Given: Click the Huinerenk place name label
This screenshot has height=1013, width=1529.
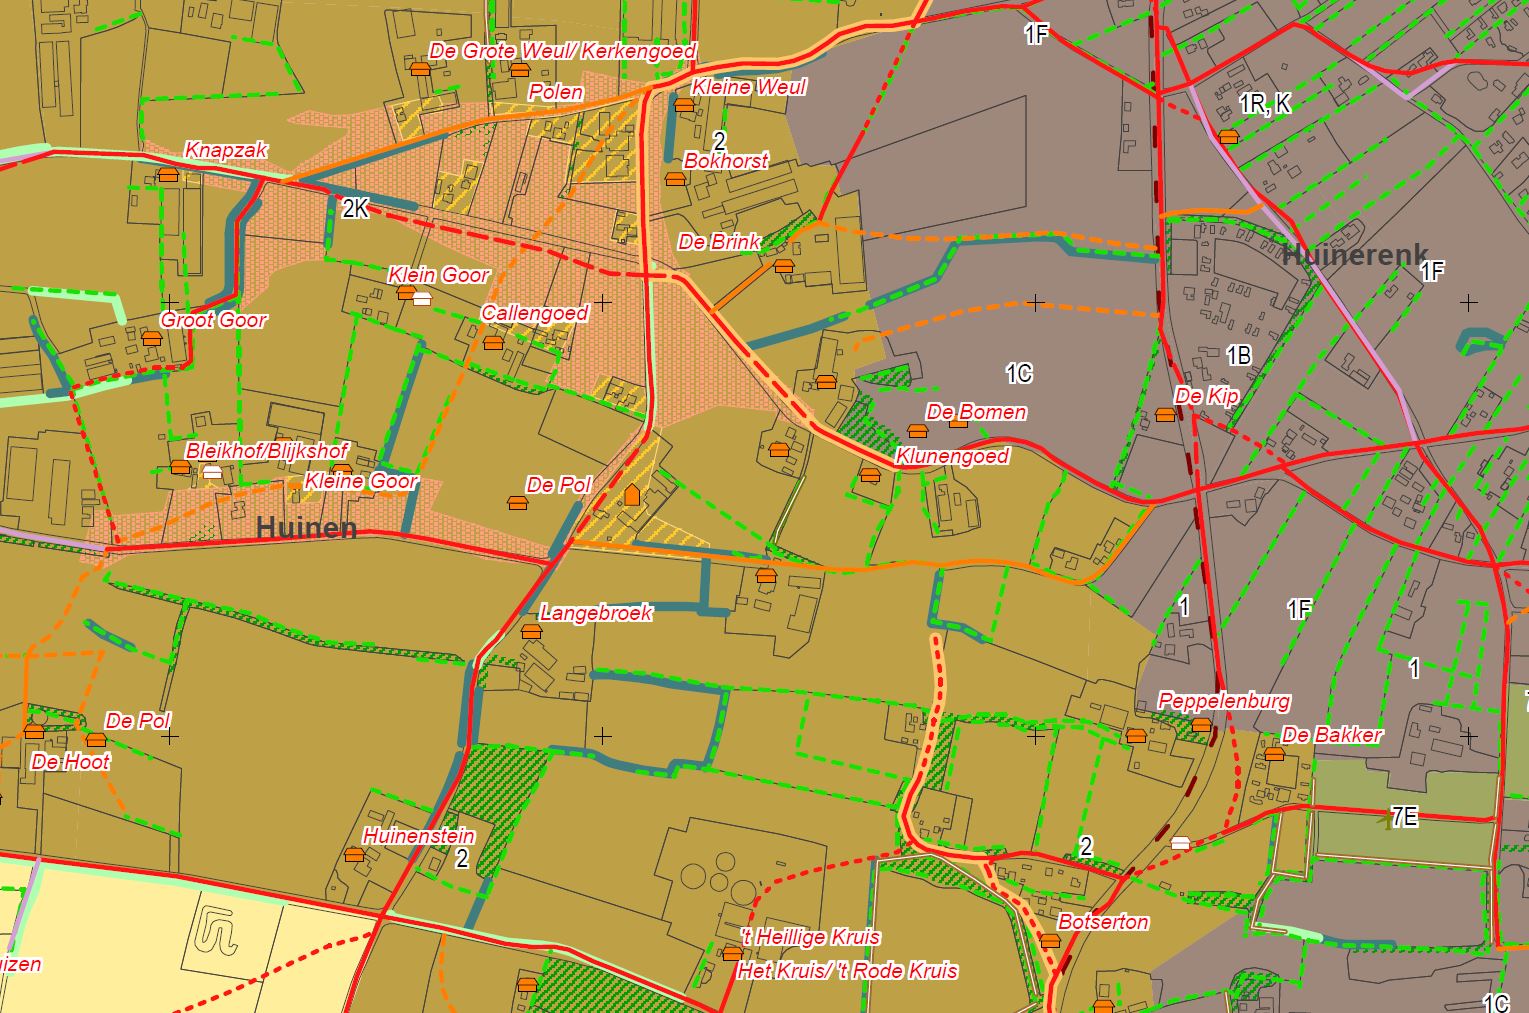Looking at the screenshot, I should [x=1355, y=255].
